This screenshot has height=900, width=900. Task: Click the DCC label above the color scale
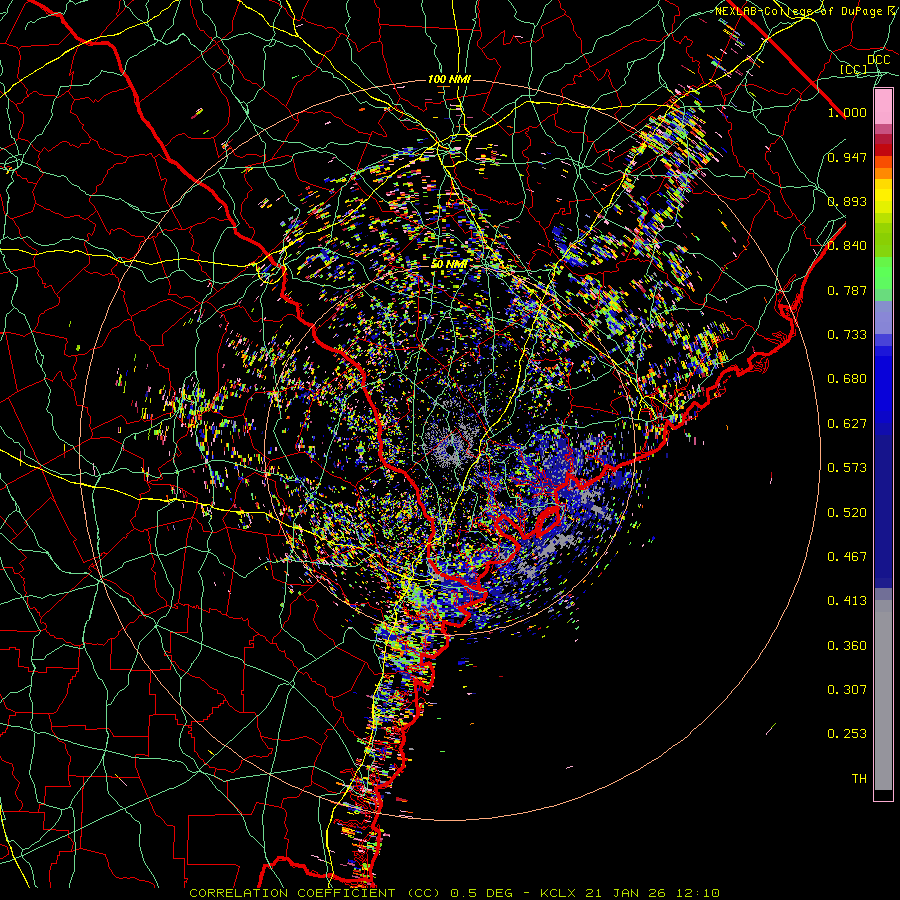(879, 60)
